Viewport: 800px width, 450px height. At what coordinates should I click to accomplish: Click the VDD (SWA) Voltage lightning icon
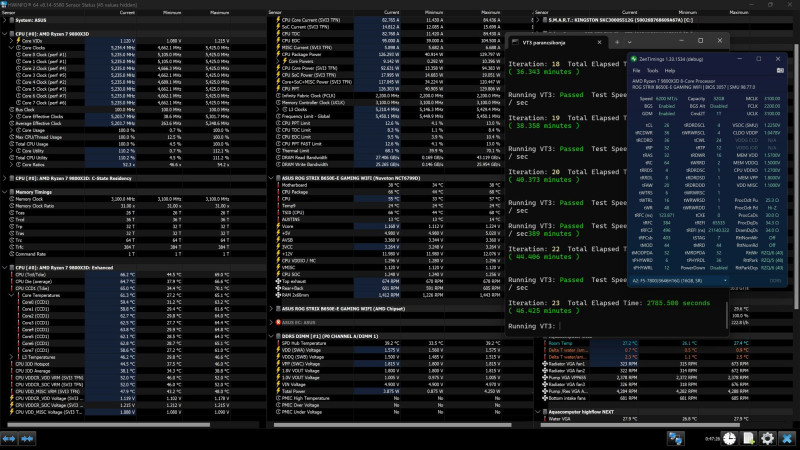click(278, 350)
